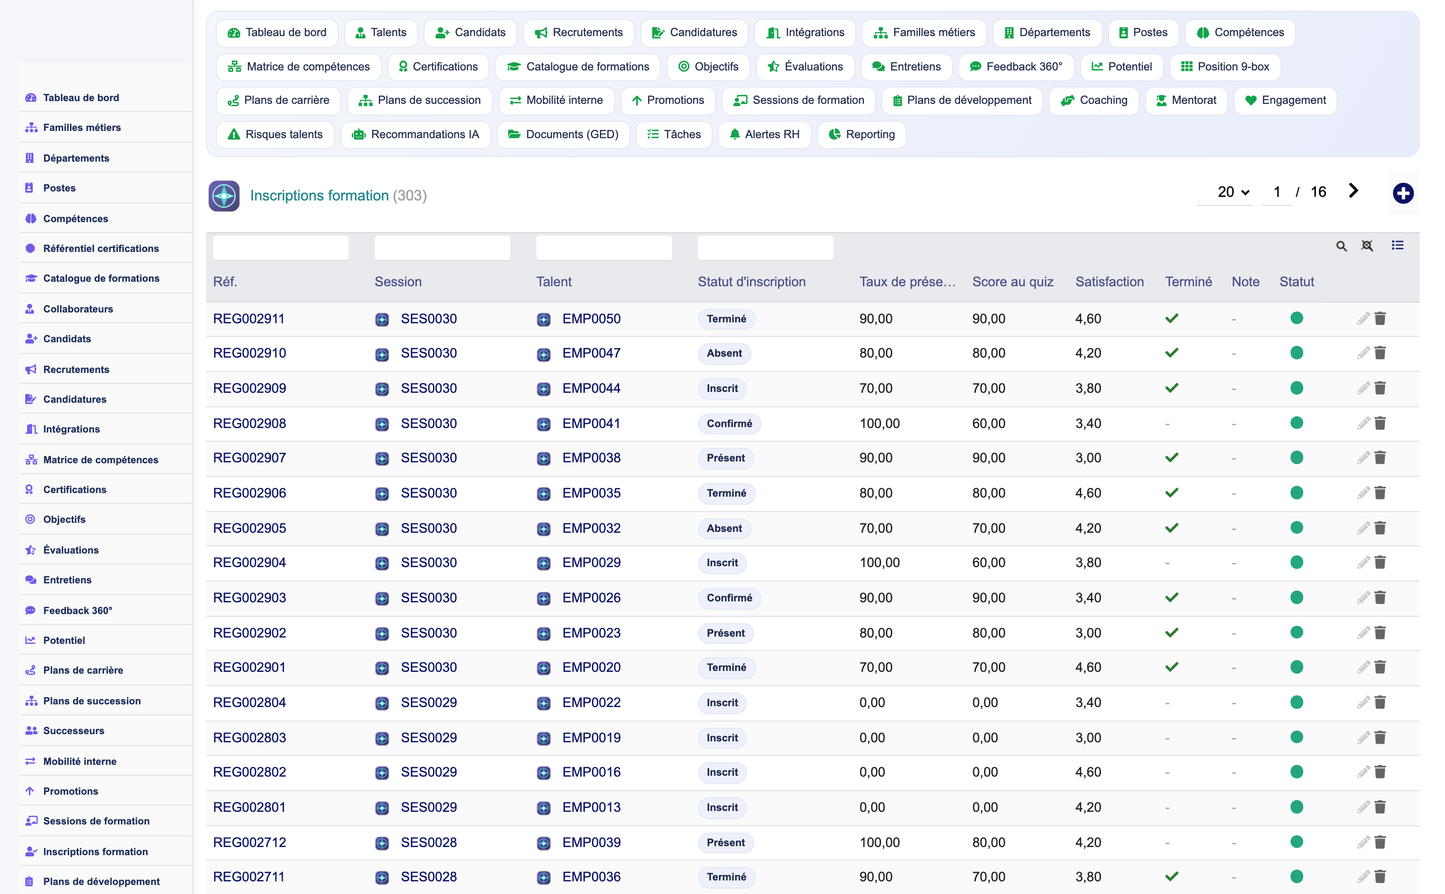Delete row REG002711 with trash icon
1445x894 pixels.
tap(1380, 877)
